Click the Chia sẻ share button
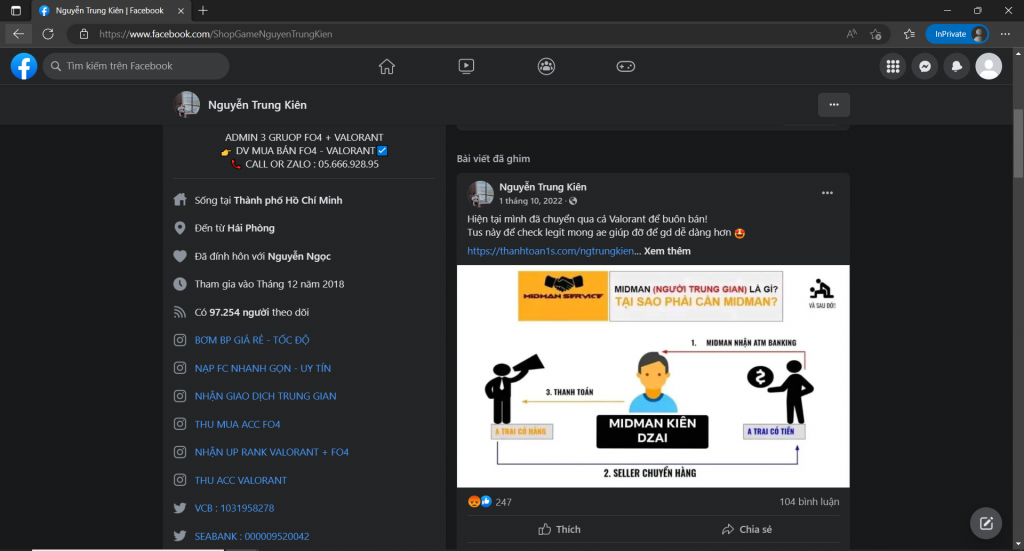Image resolution: width=1024 pixels, height=551 pixels. [746, 529]
